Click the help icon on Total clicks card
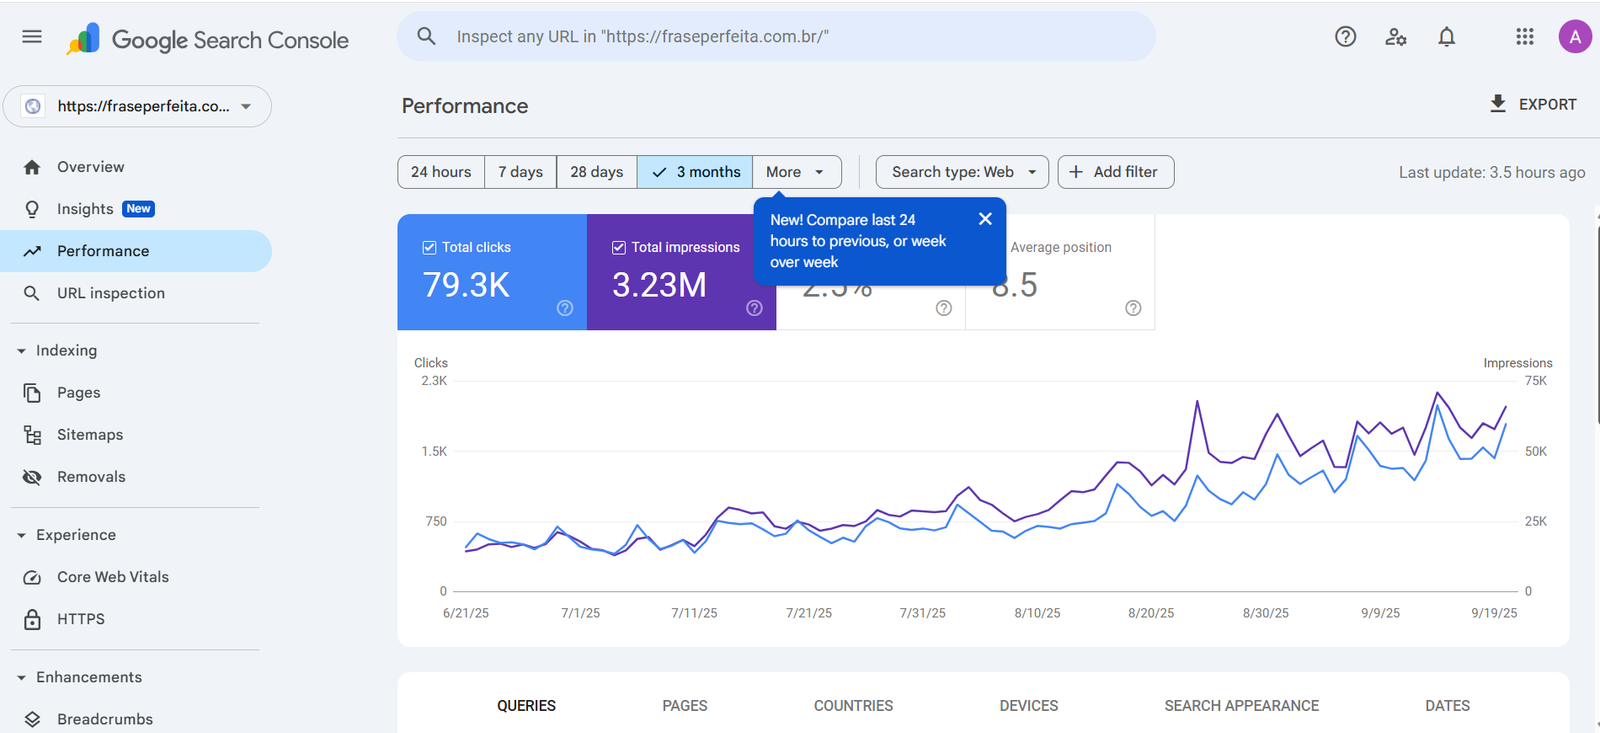The width and height of the screenshot is (1600, 733). pos(565,308)
